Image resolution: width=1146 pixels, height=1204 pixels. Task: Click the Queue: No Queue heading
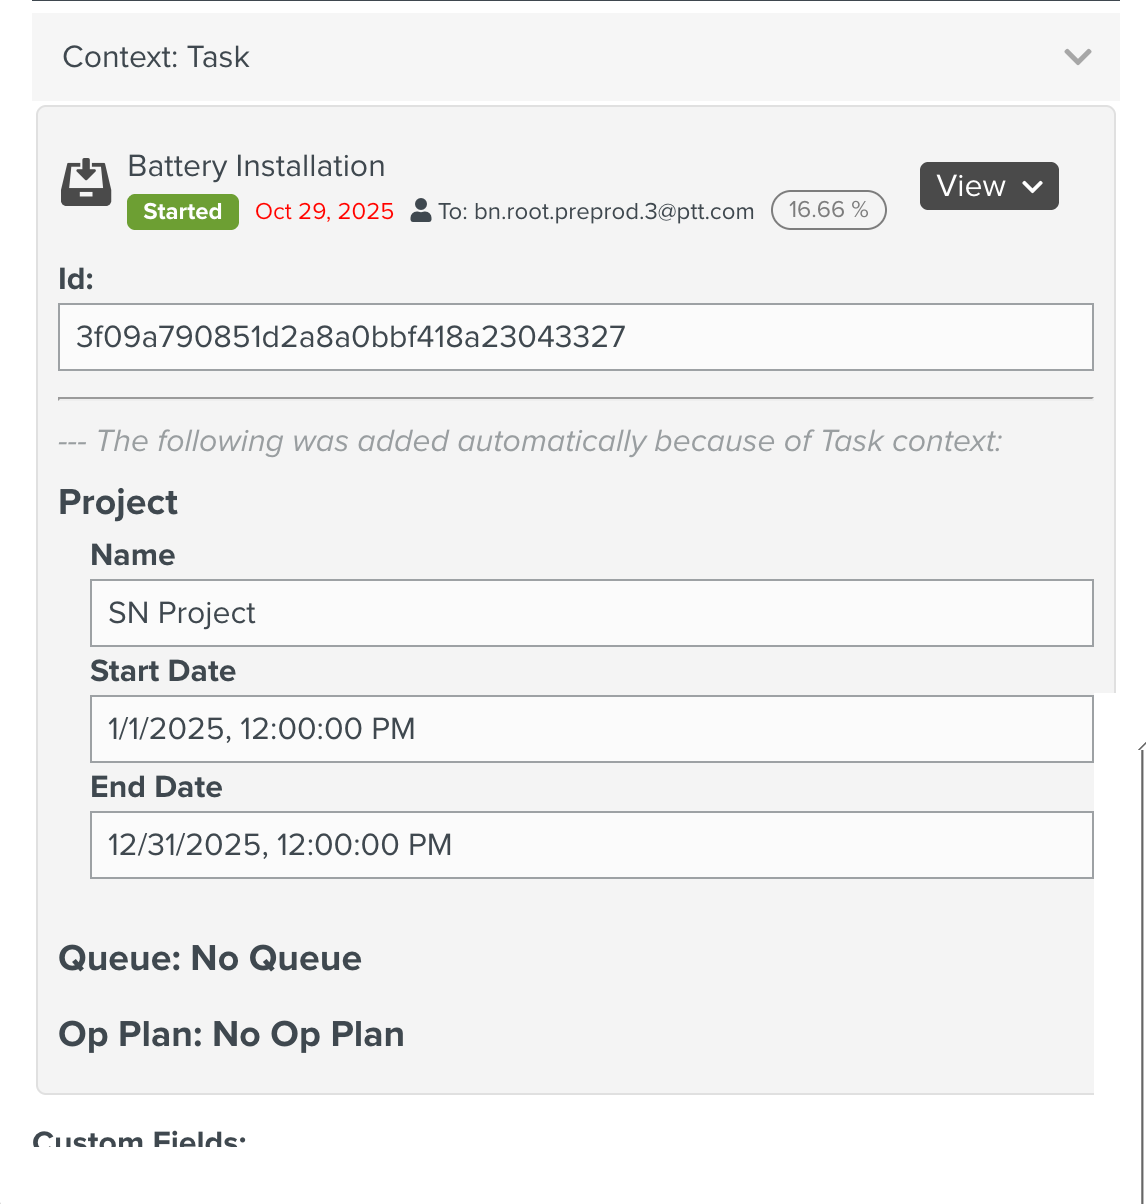pos(210,958)
